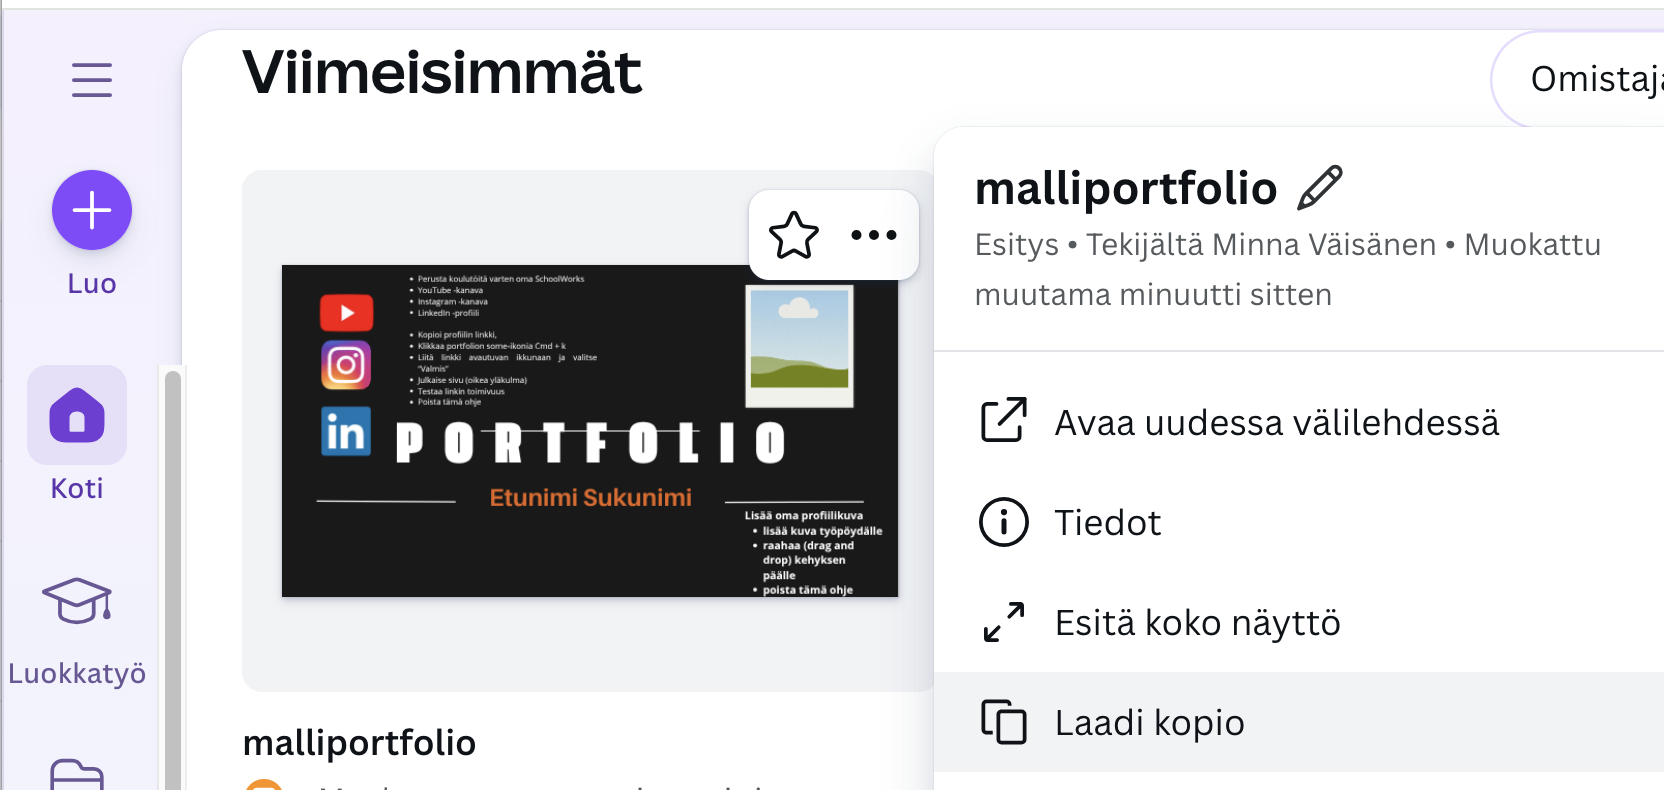Screen dimensions: 1664x790
Task: Click the LinkedIn icon in portfolio preview
Action: (346, 432)
